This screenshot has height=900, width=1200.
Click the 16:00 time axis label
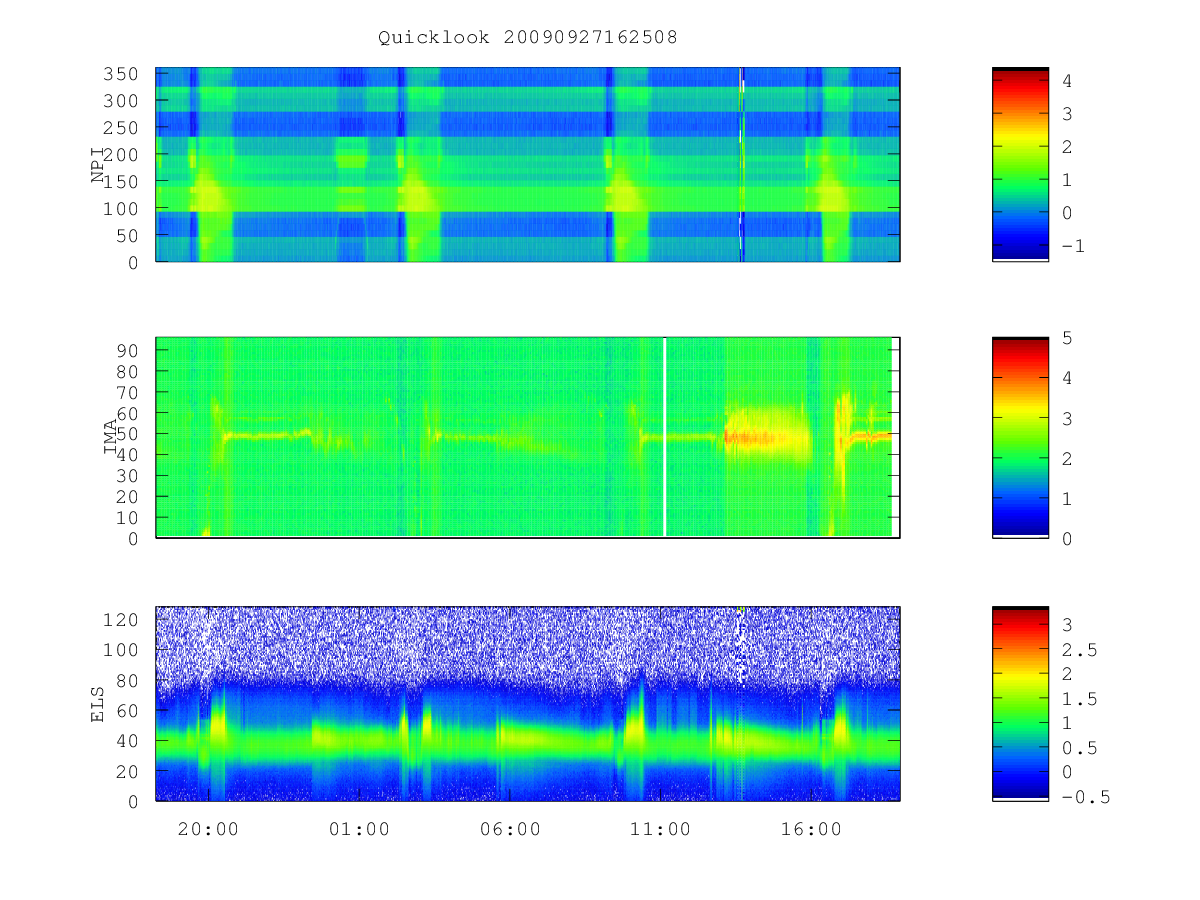point(811,829)
